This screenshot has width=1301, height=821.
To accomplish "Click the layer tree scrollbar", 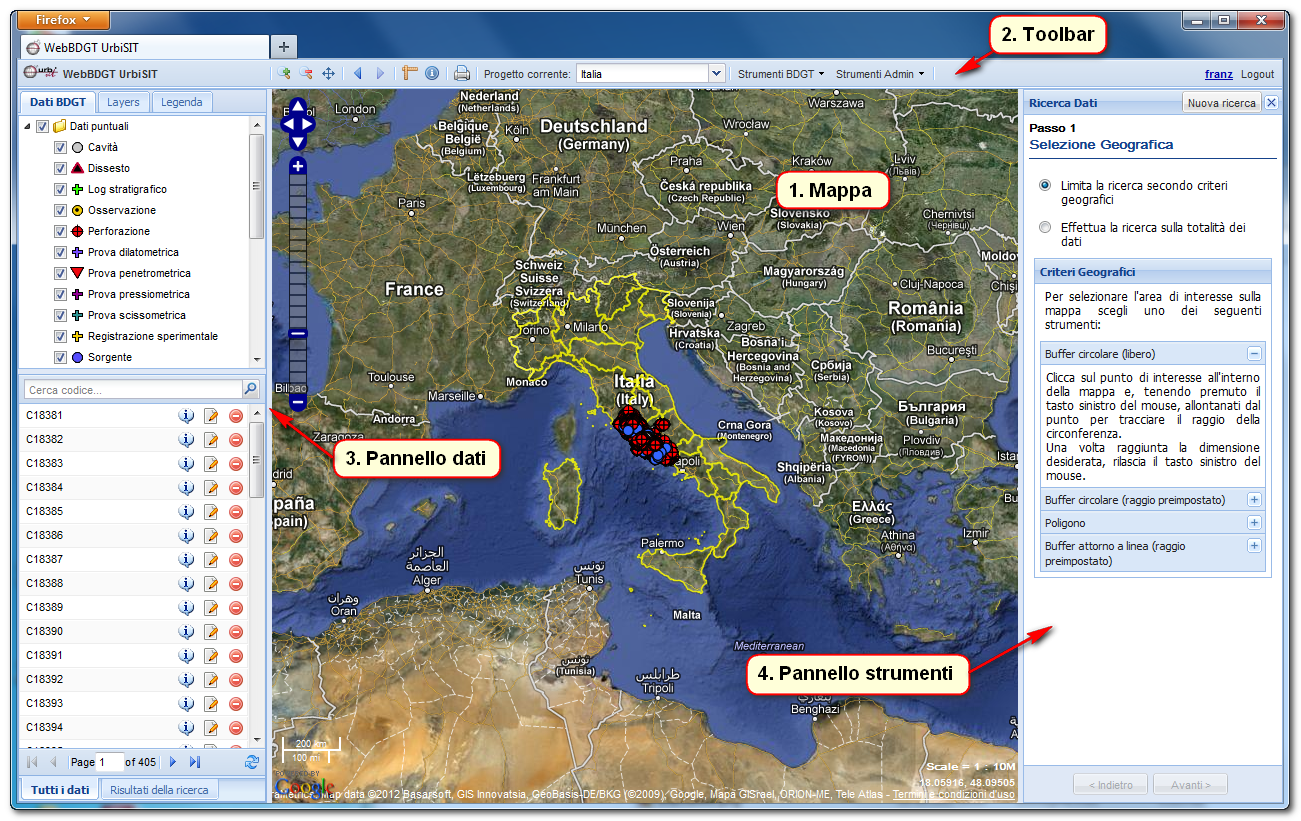I will pyautogui.click(x=257, y=186).
